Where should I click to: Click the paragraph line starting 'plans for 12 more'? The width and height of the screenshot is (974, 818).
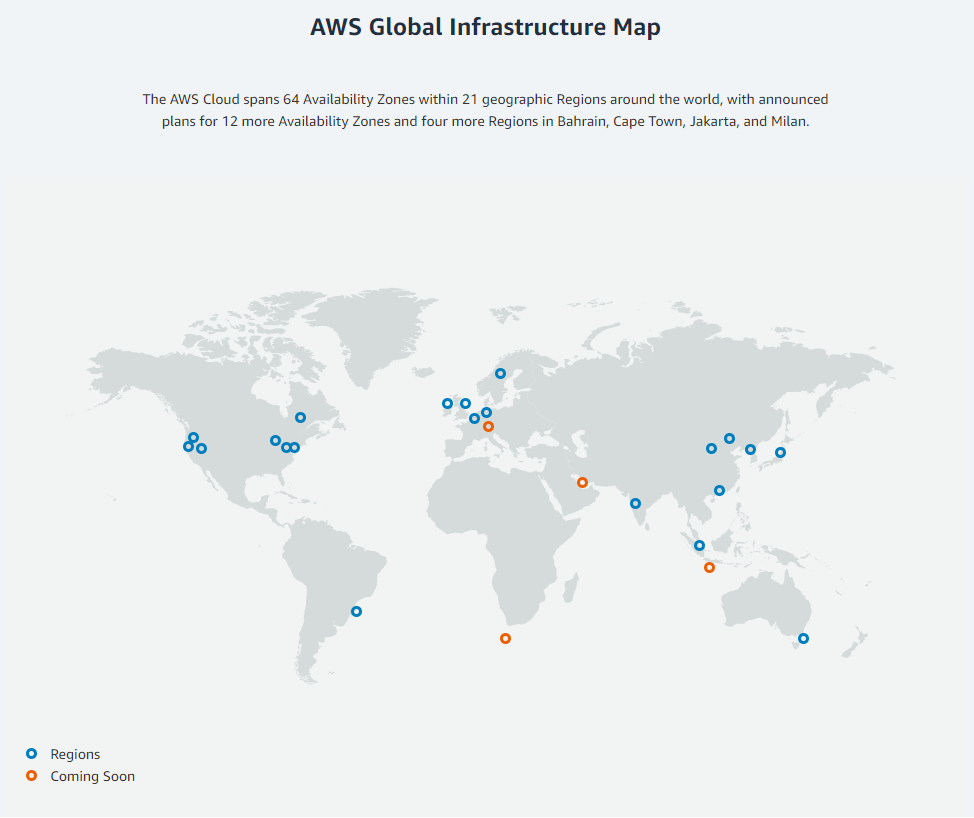point(485,121)
